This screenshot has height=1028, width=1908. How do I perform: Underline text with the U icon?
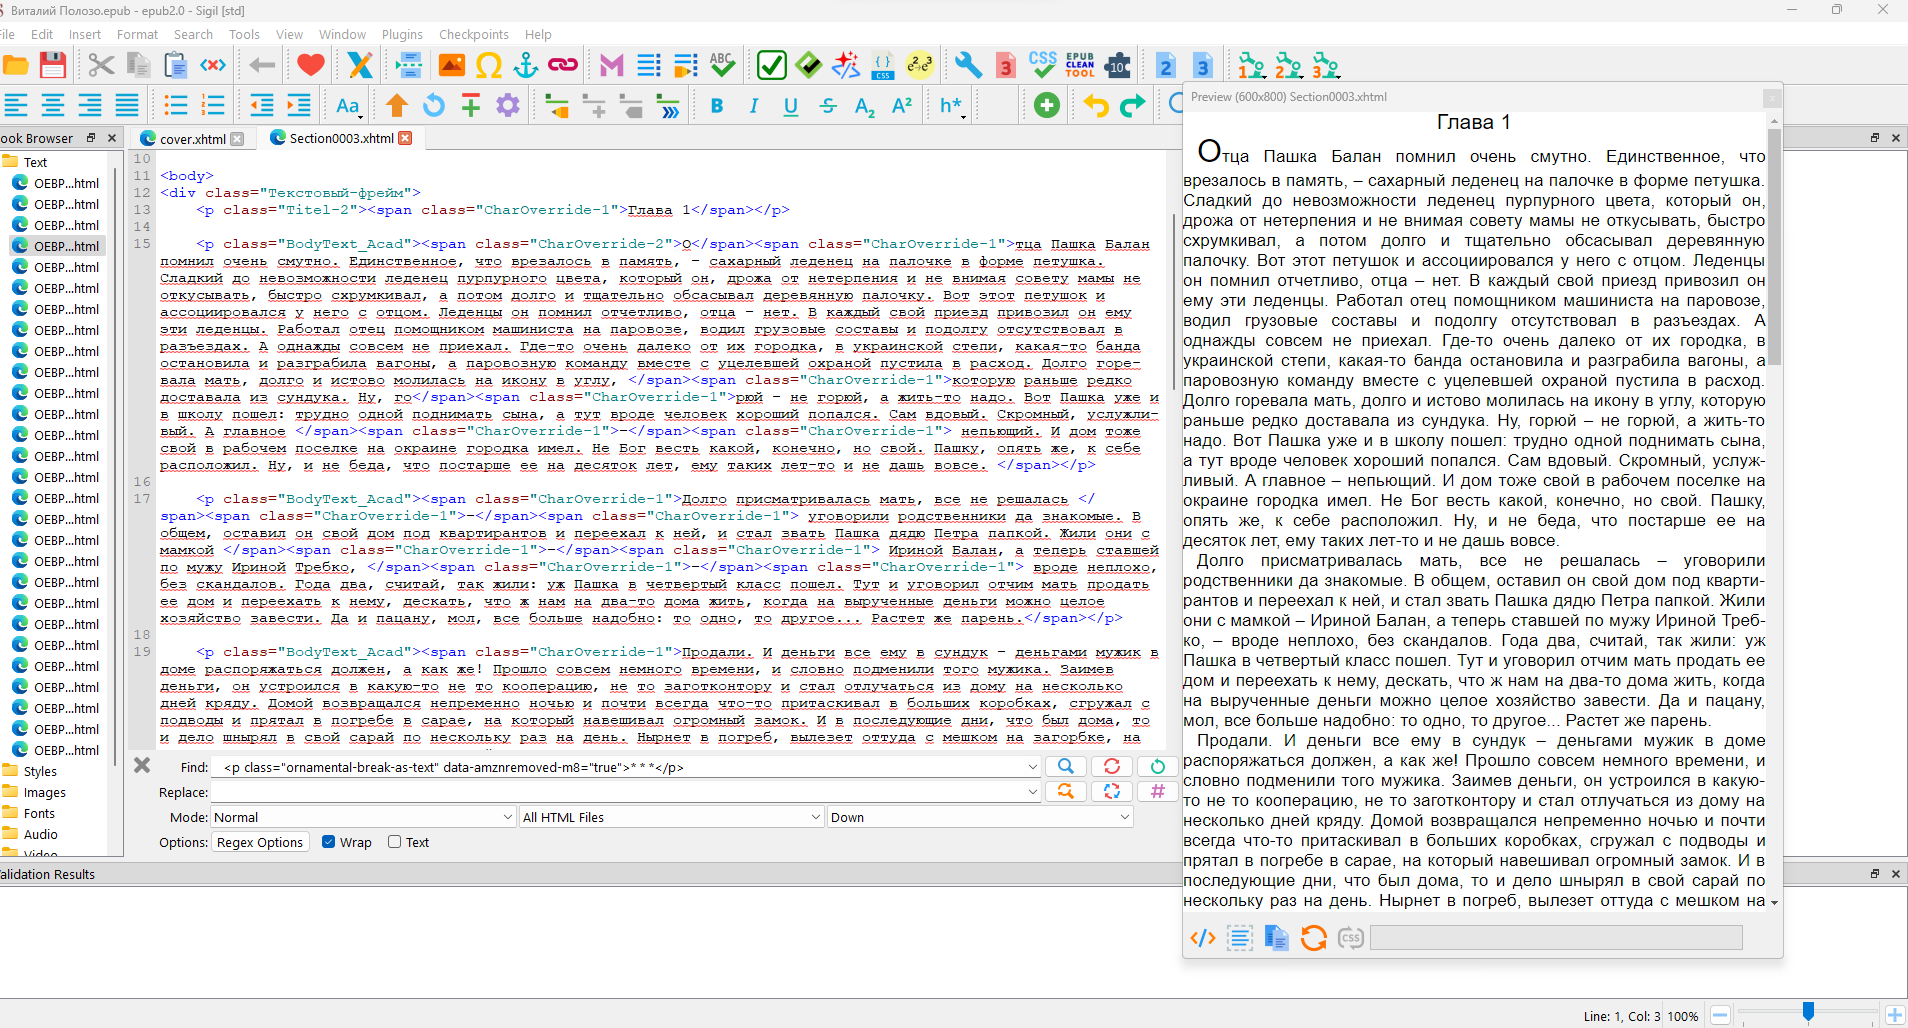(791, 106)
